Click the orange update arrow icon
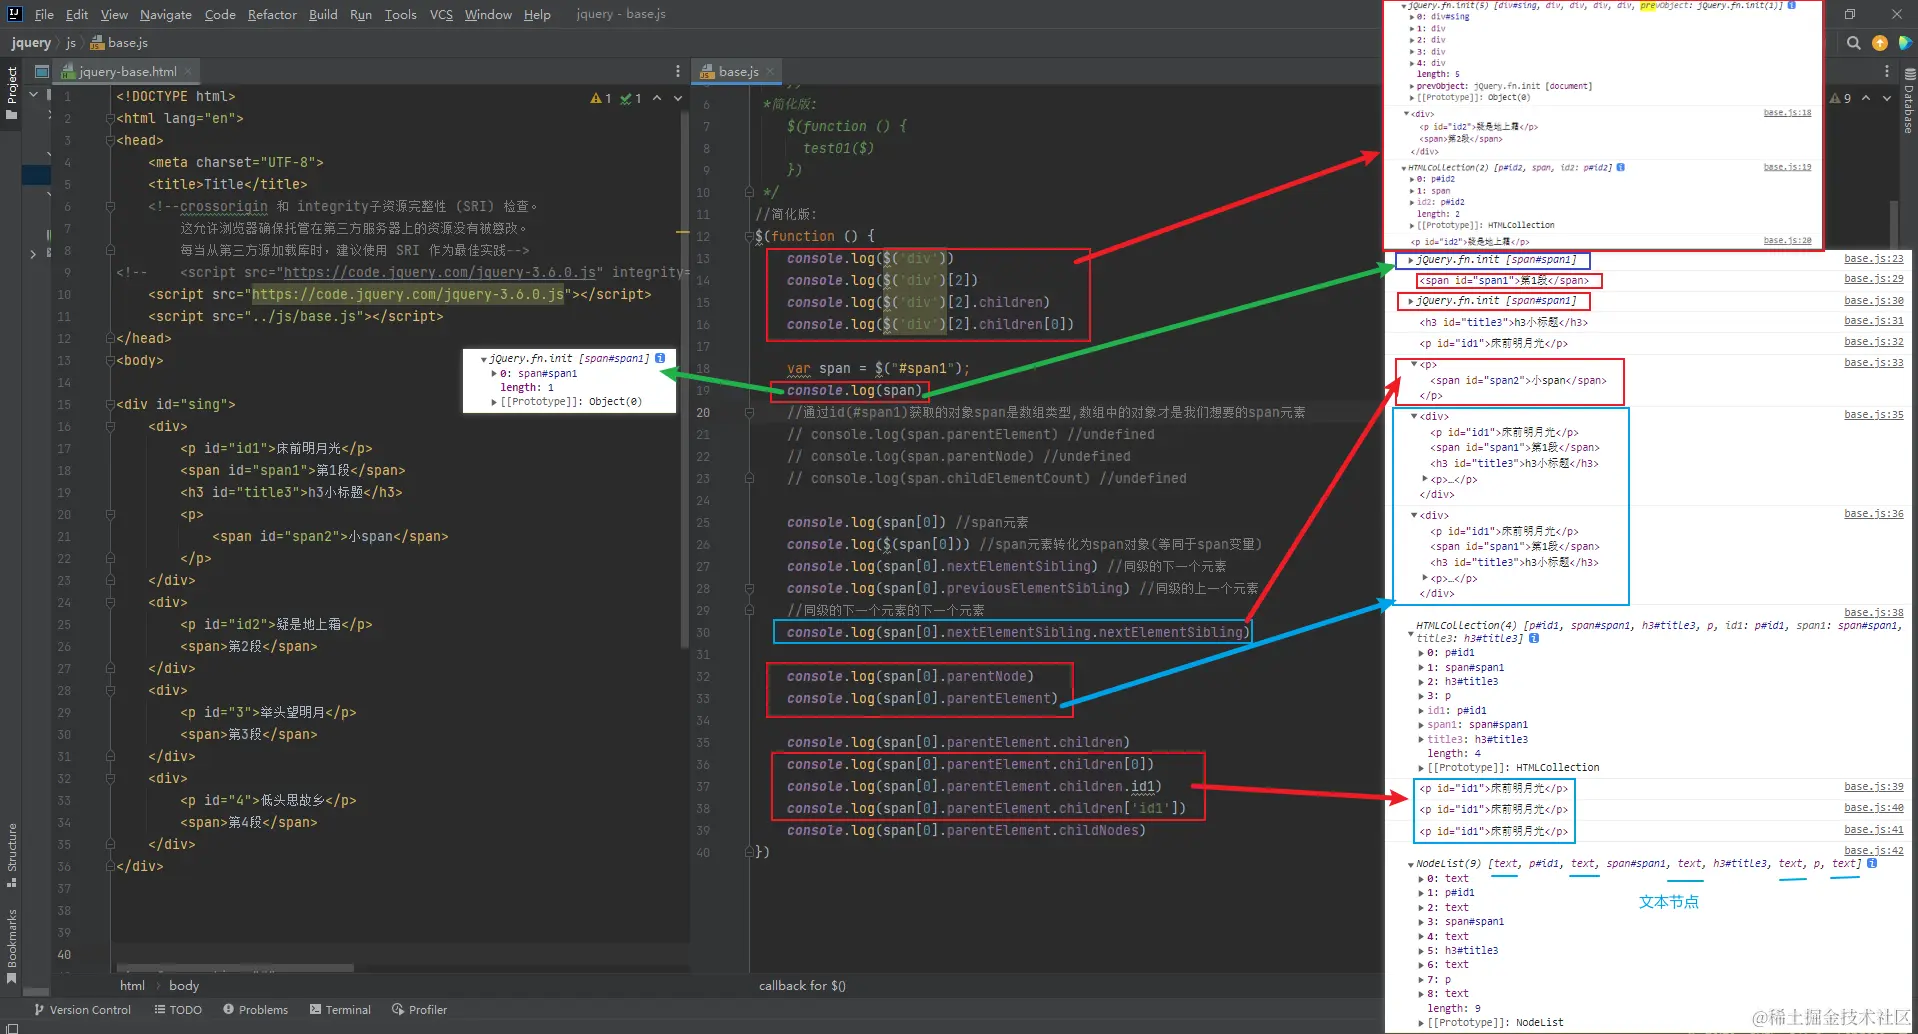Image resolution: width=1918 pixels, height=1034 pixels. tap(1879, 43)
